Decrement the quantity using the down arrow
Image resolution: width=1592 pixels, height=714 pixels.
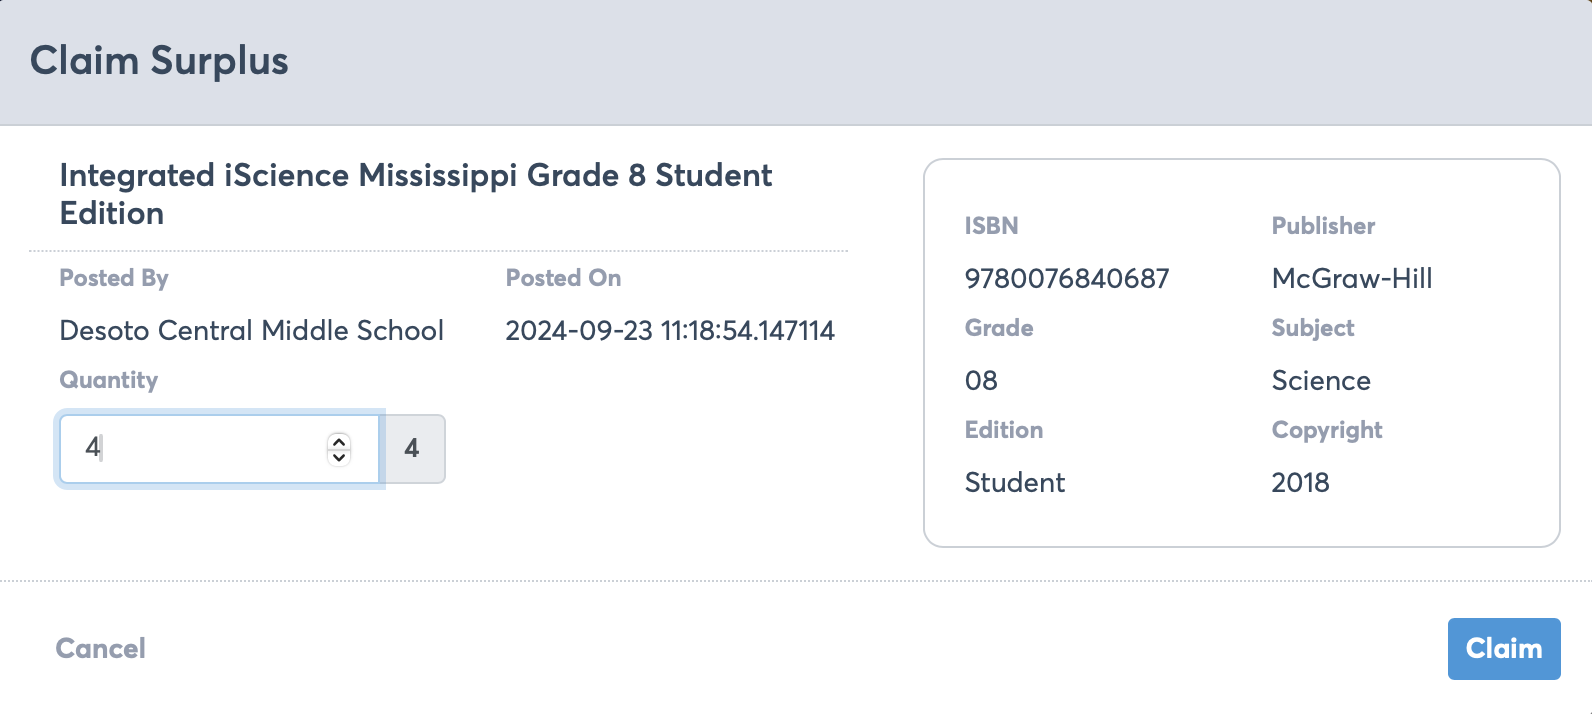[339, 458]
